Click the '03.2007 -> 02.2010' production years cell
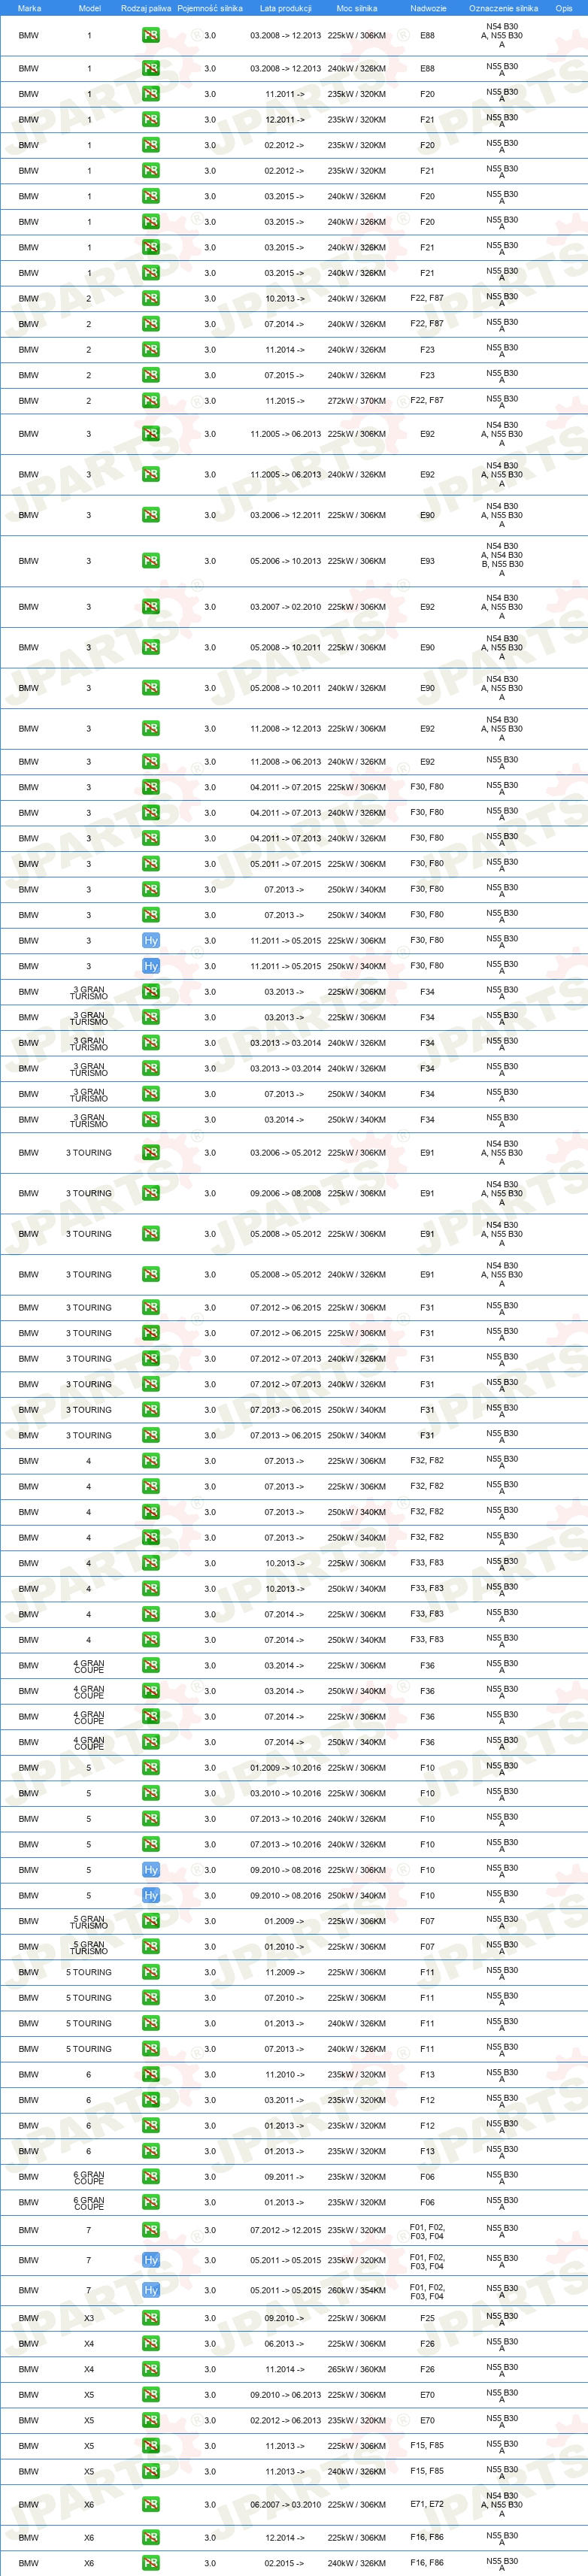This screenshot has height=2576, width=588. click(285, 607)
